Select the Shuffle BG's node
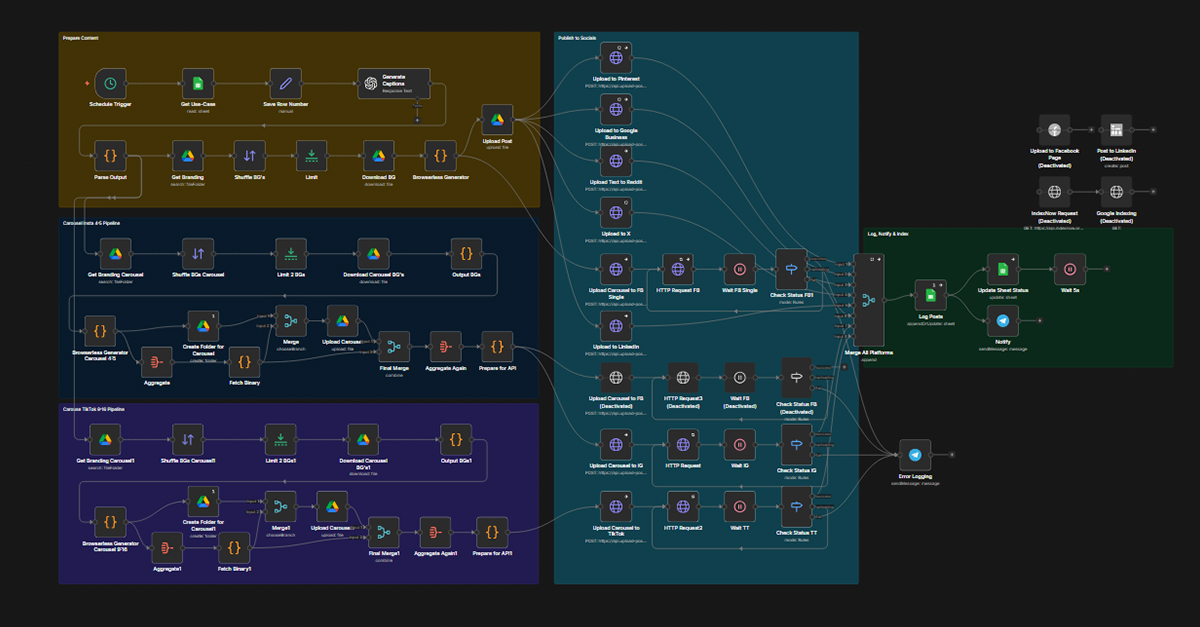The image size is (1200, 627). (250, 155)
